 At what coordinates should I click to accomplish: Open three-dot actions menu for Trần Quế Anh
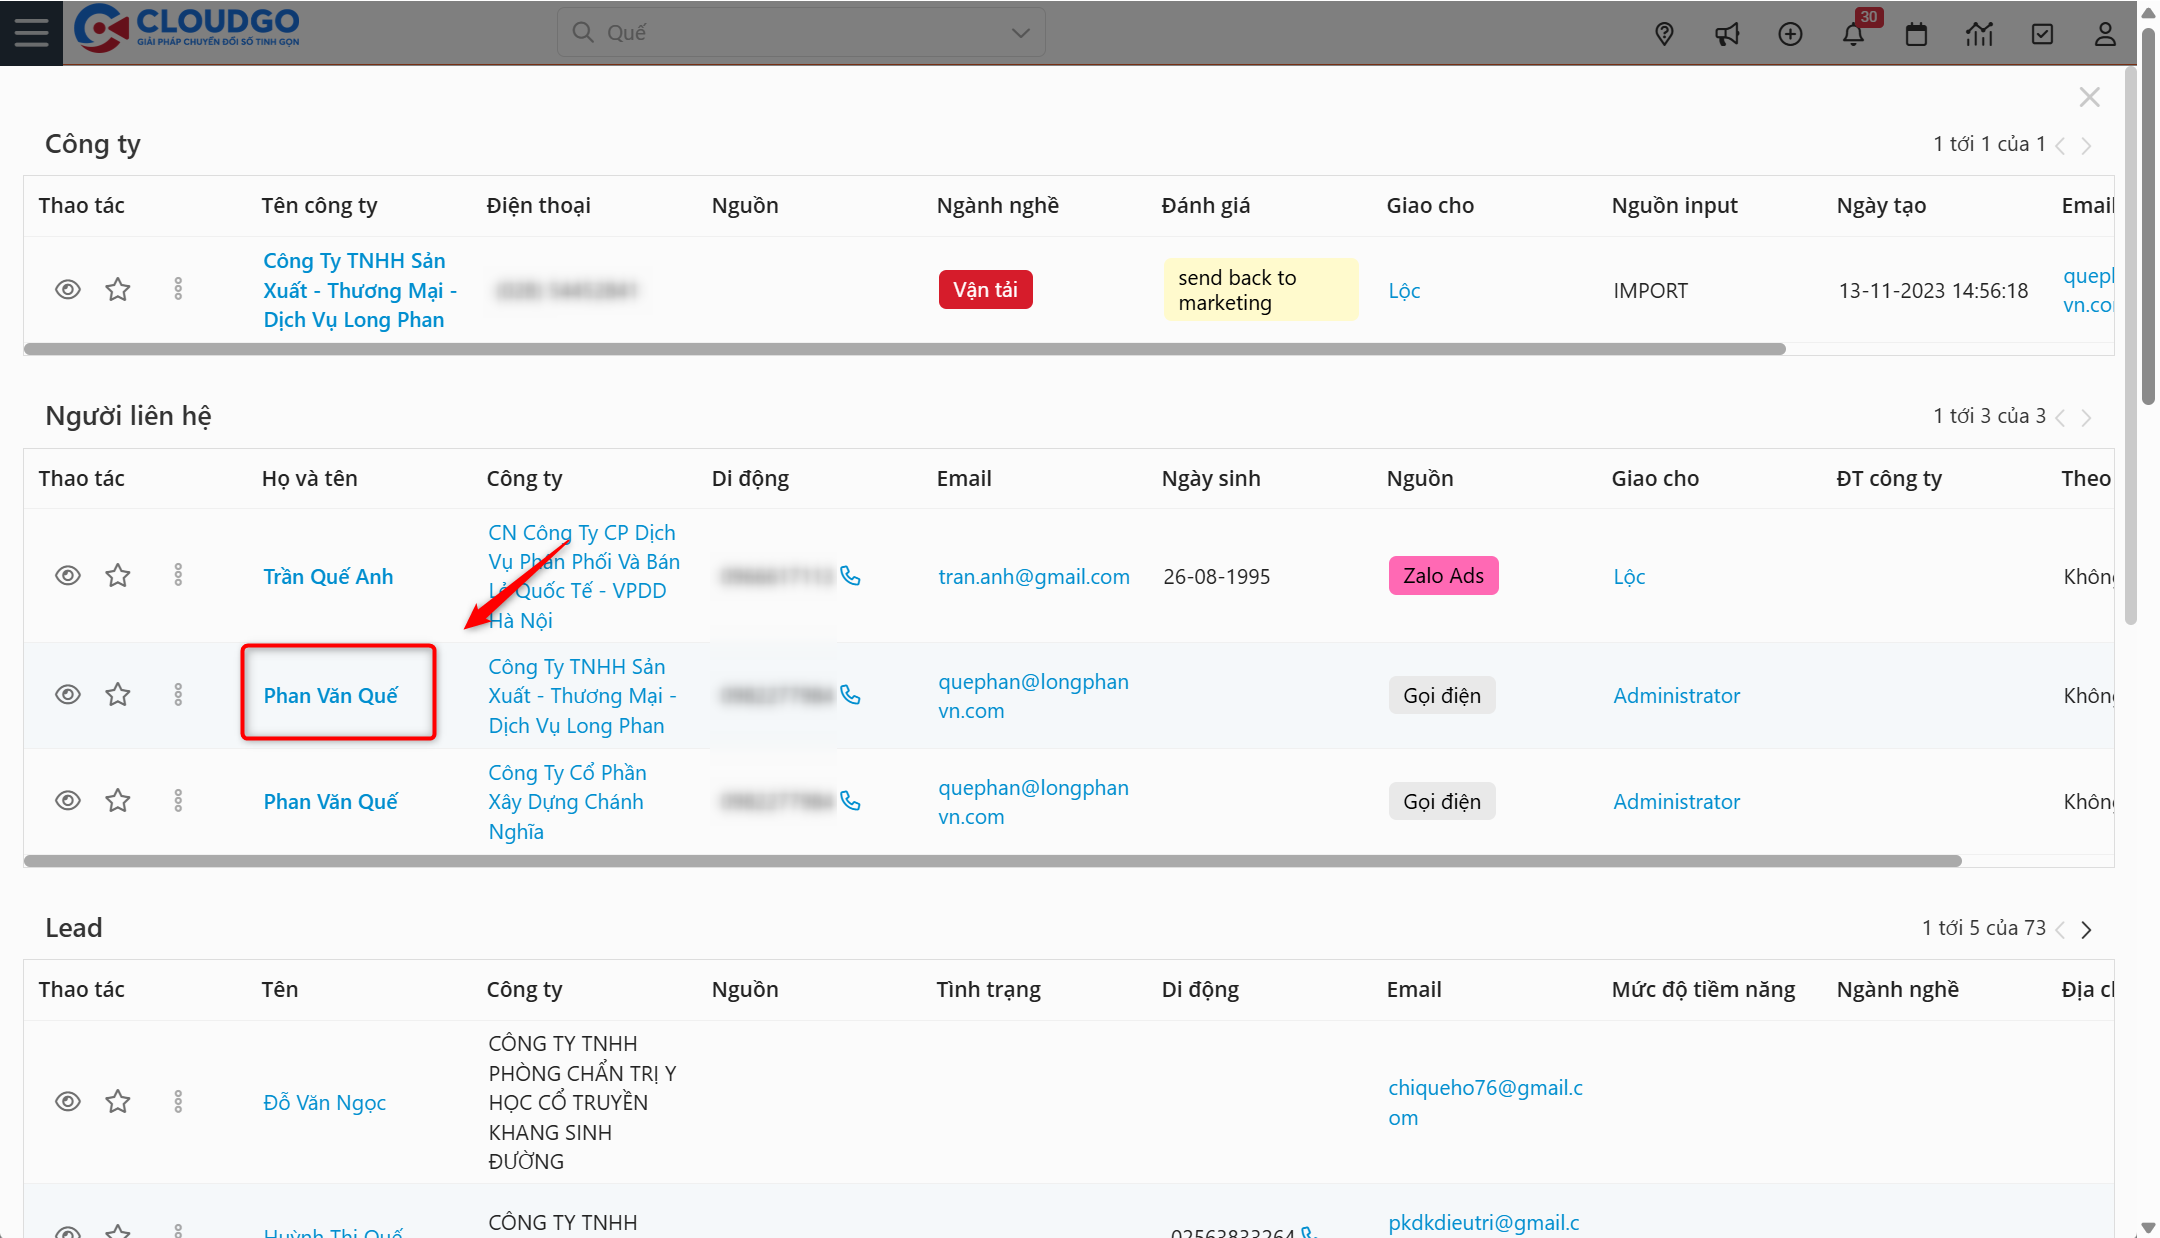[x=178, y=576]
